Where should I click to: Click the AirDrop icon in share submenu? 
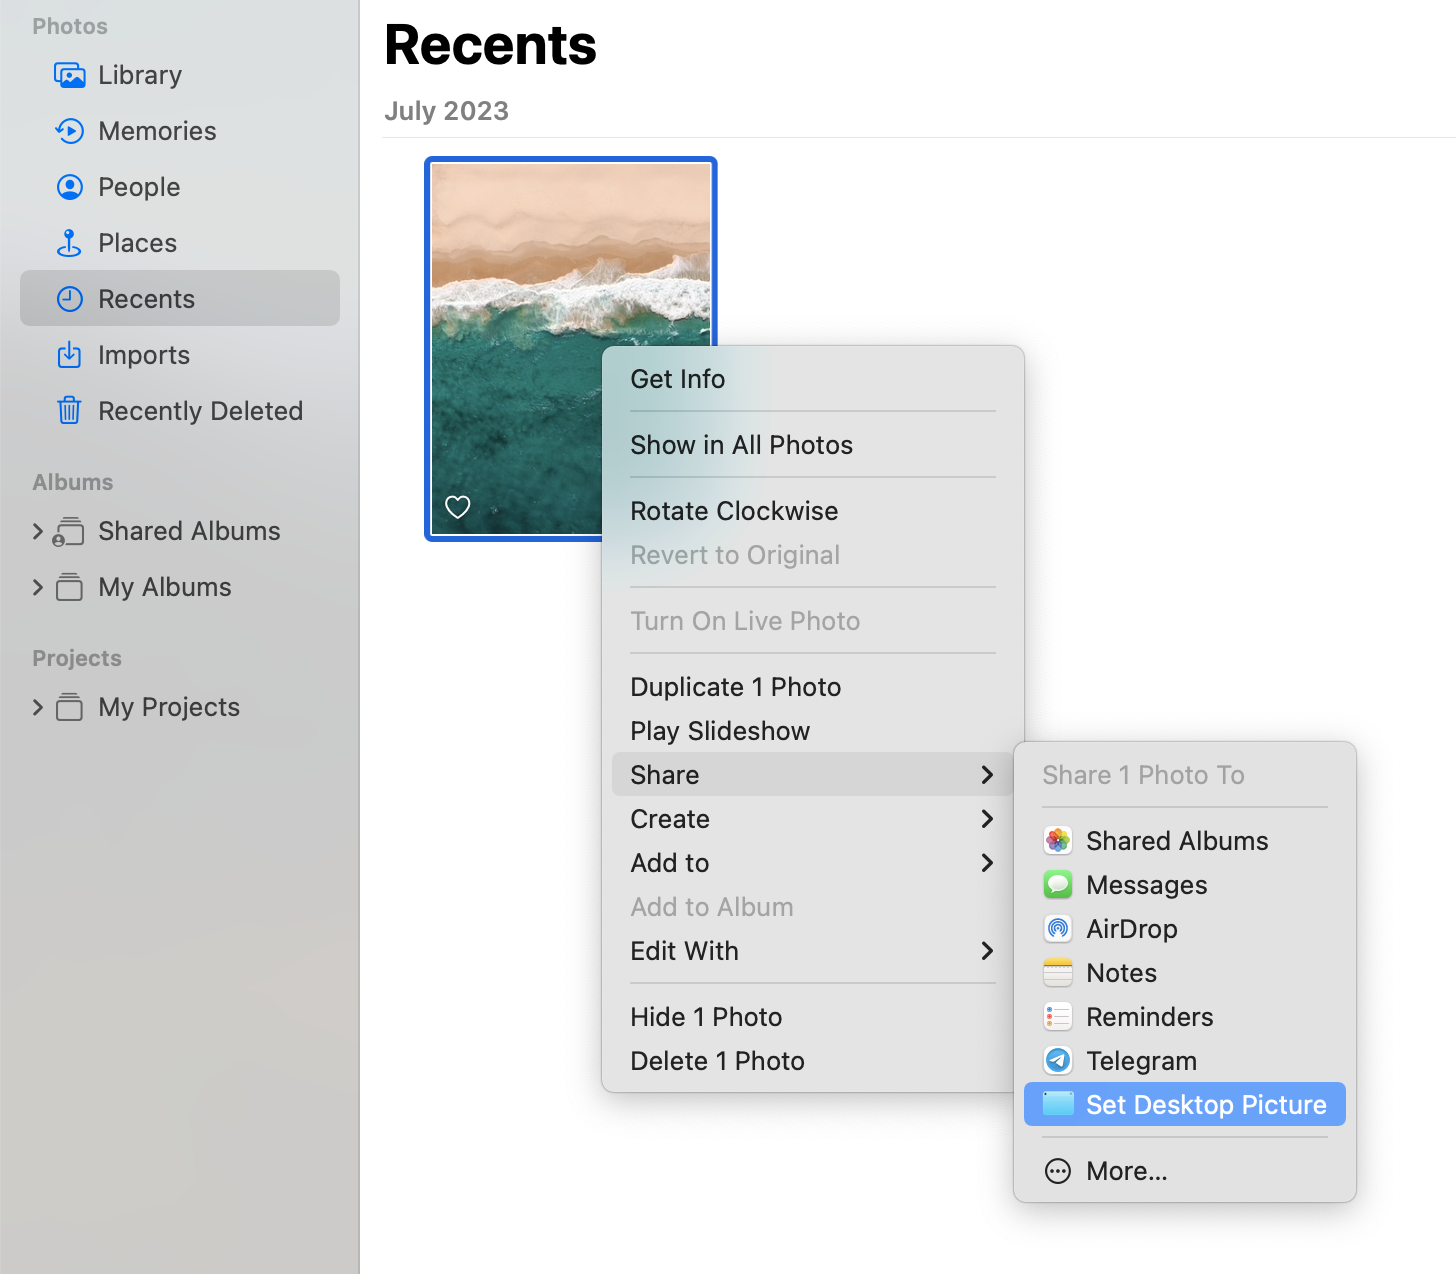pyautogui.click(x=1058, y=929)
